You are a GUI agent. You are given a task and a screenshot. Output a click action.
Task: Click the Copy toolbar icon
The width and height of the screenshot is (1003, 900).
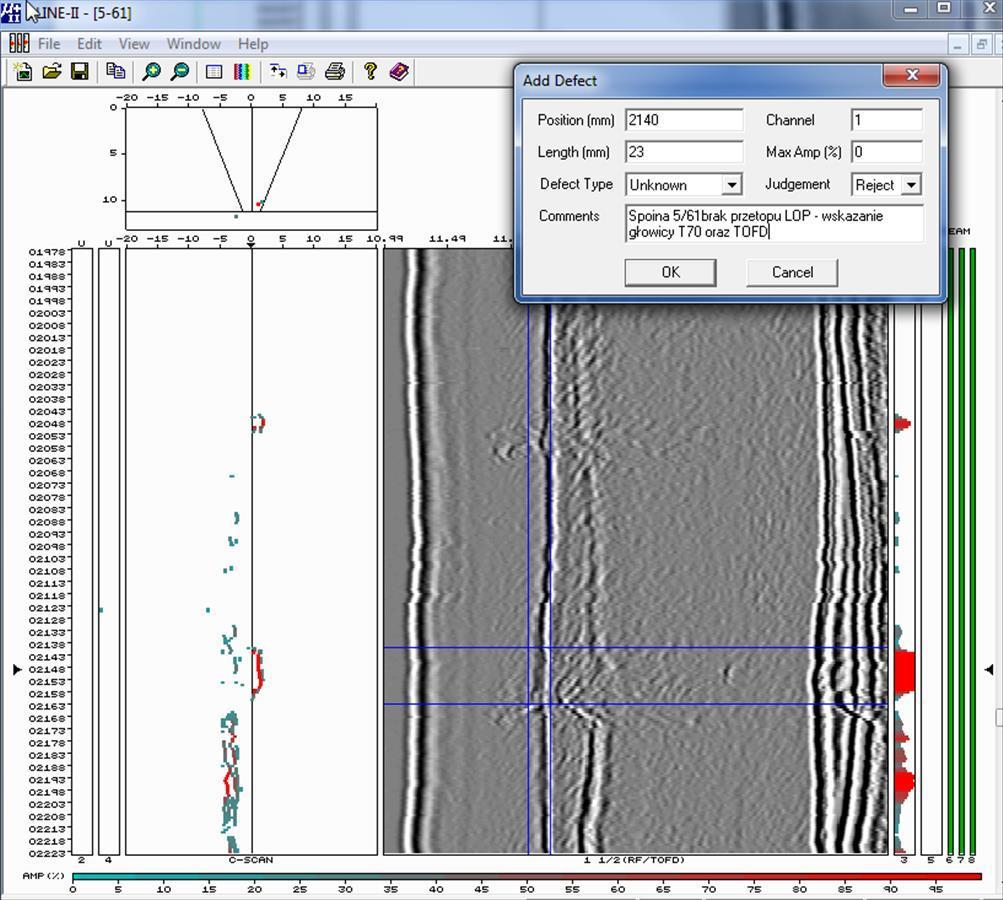coord(116,72)
